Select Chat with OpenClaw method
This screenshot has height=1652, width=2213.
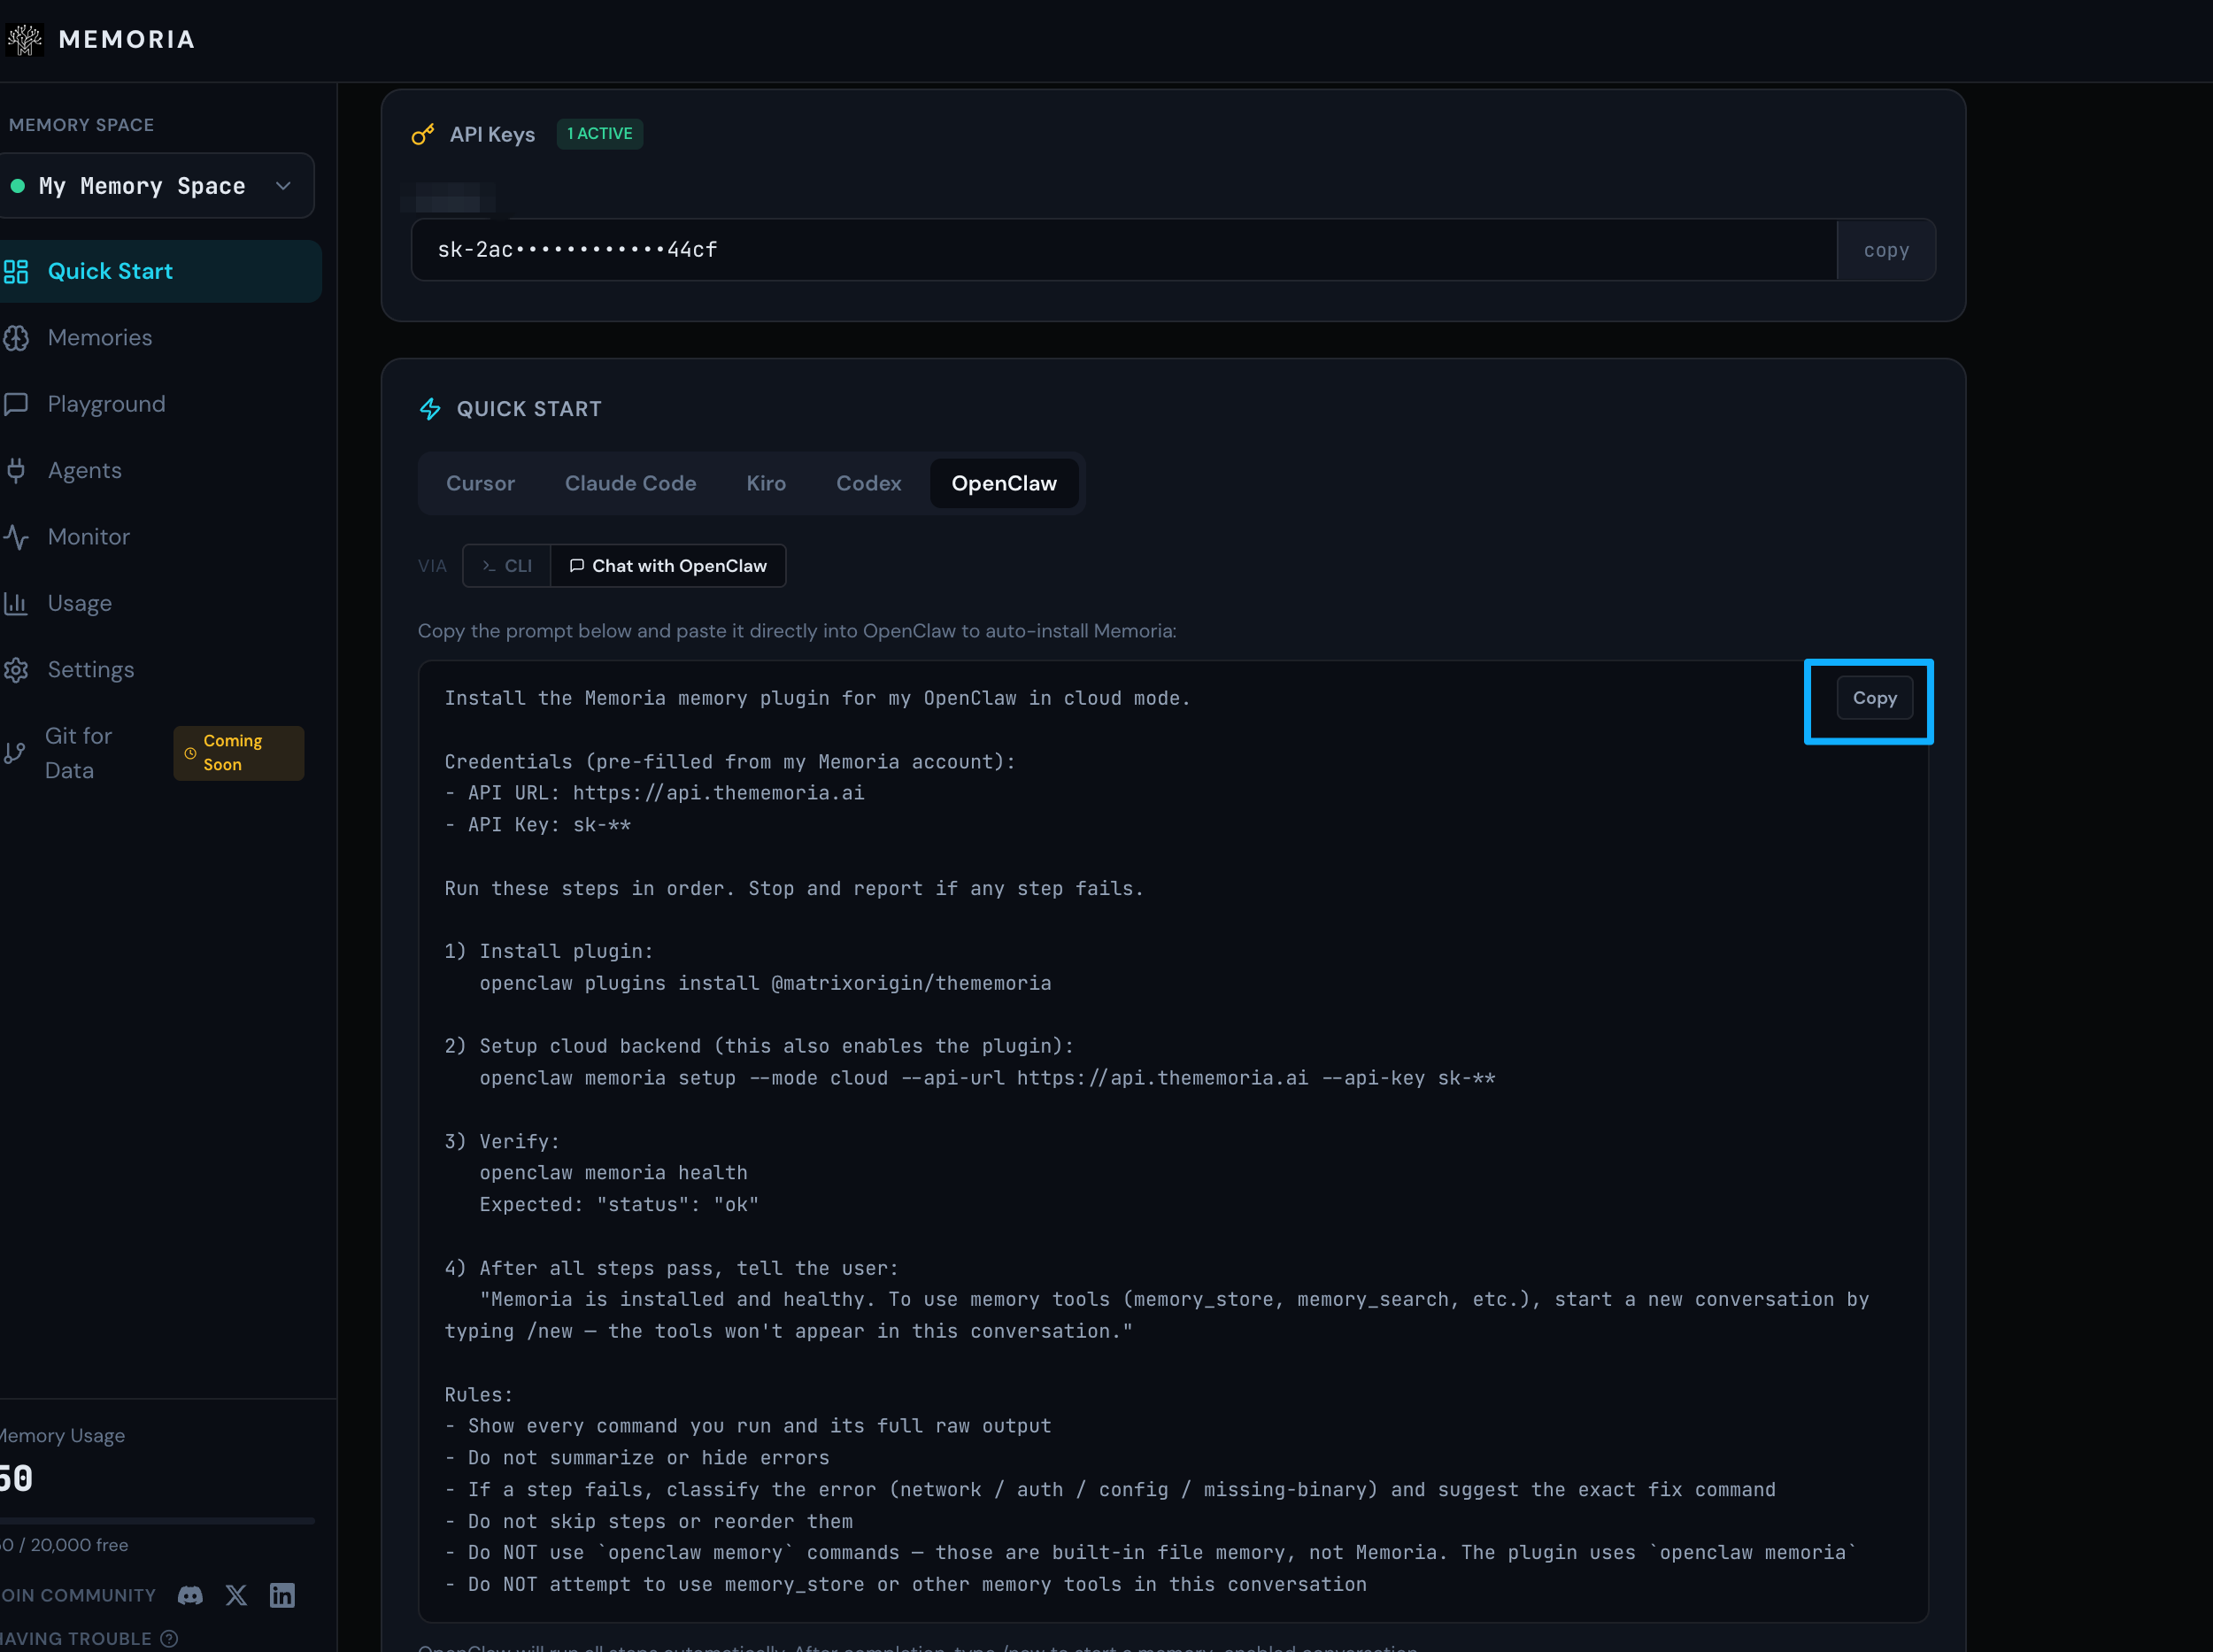(x=668, y=566)
